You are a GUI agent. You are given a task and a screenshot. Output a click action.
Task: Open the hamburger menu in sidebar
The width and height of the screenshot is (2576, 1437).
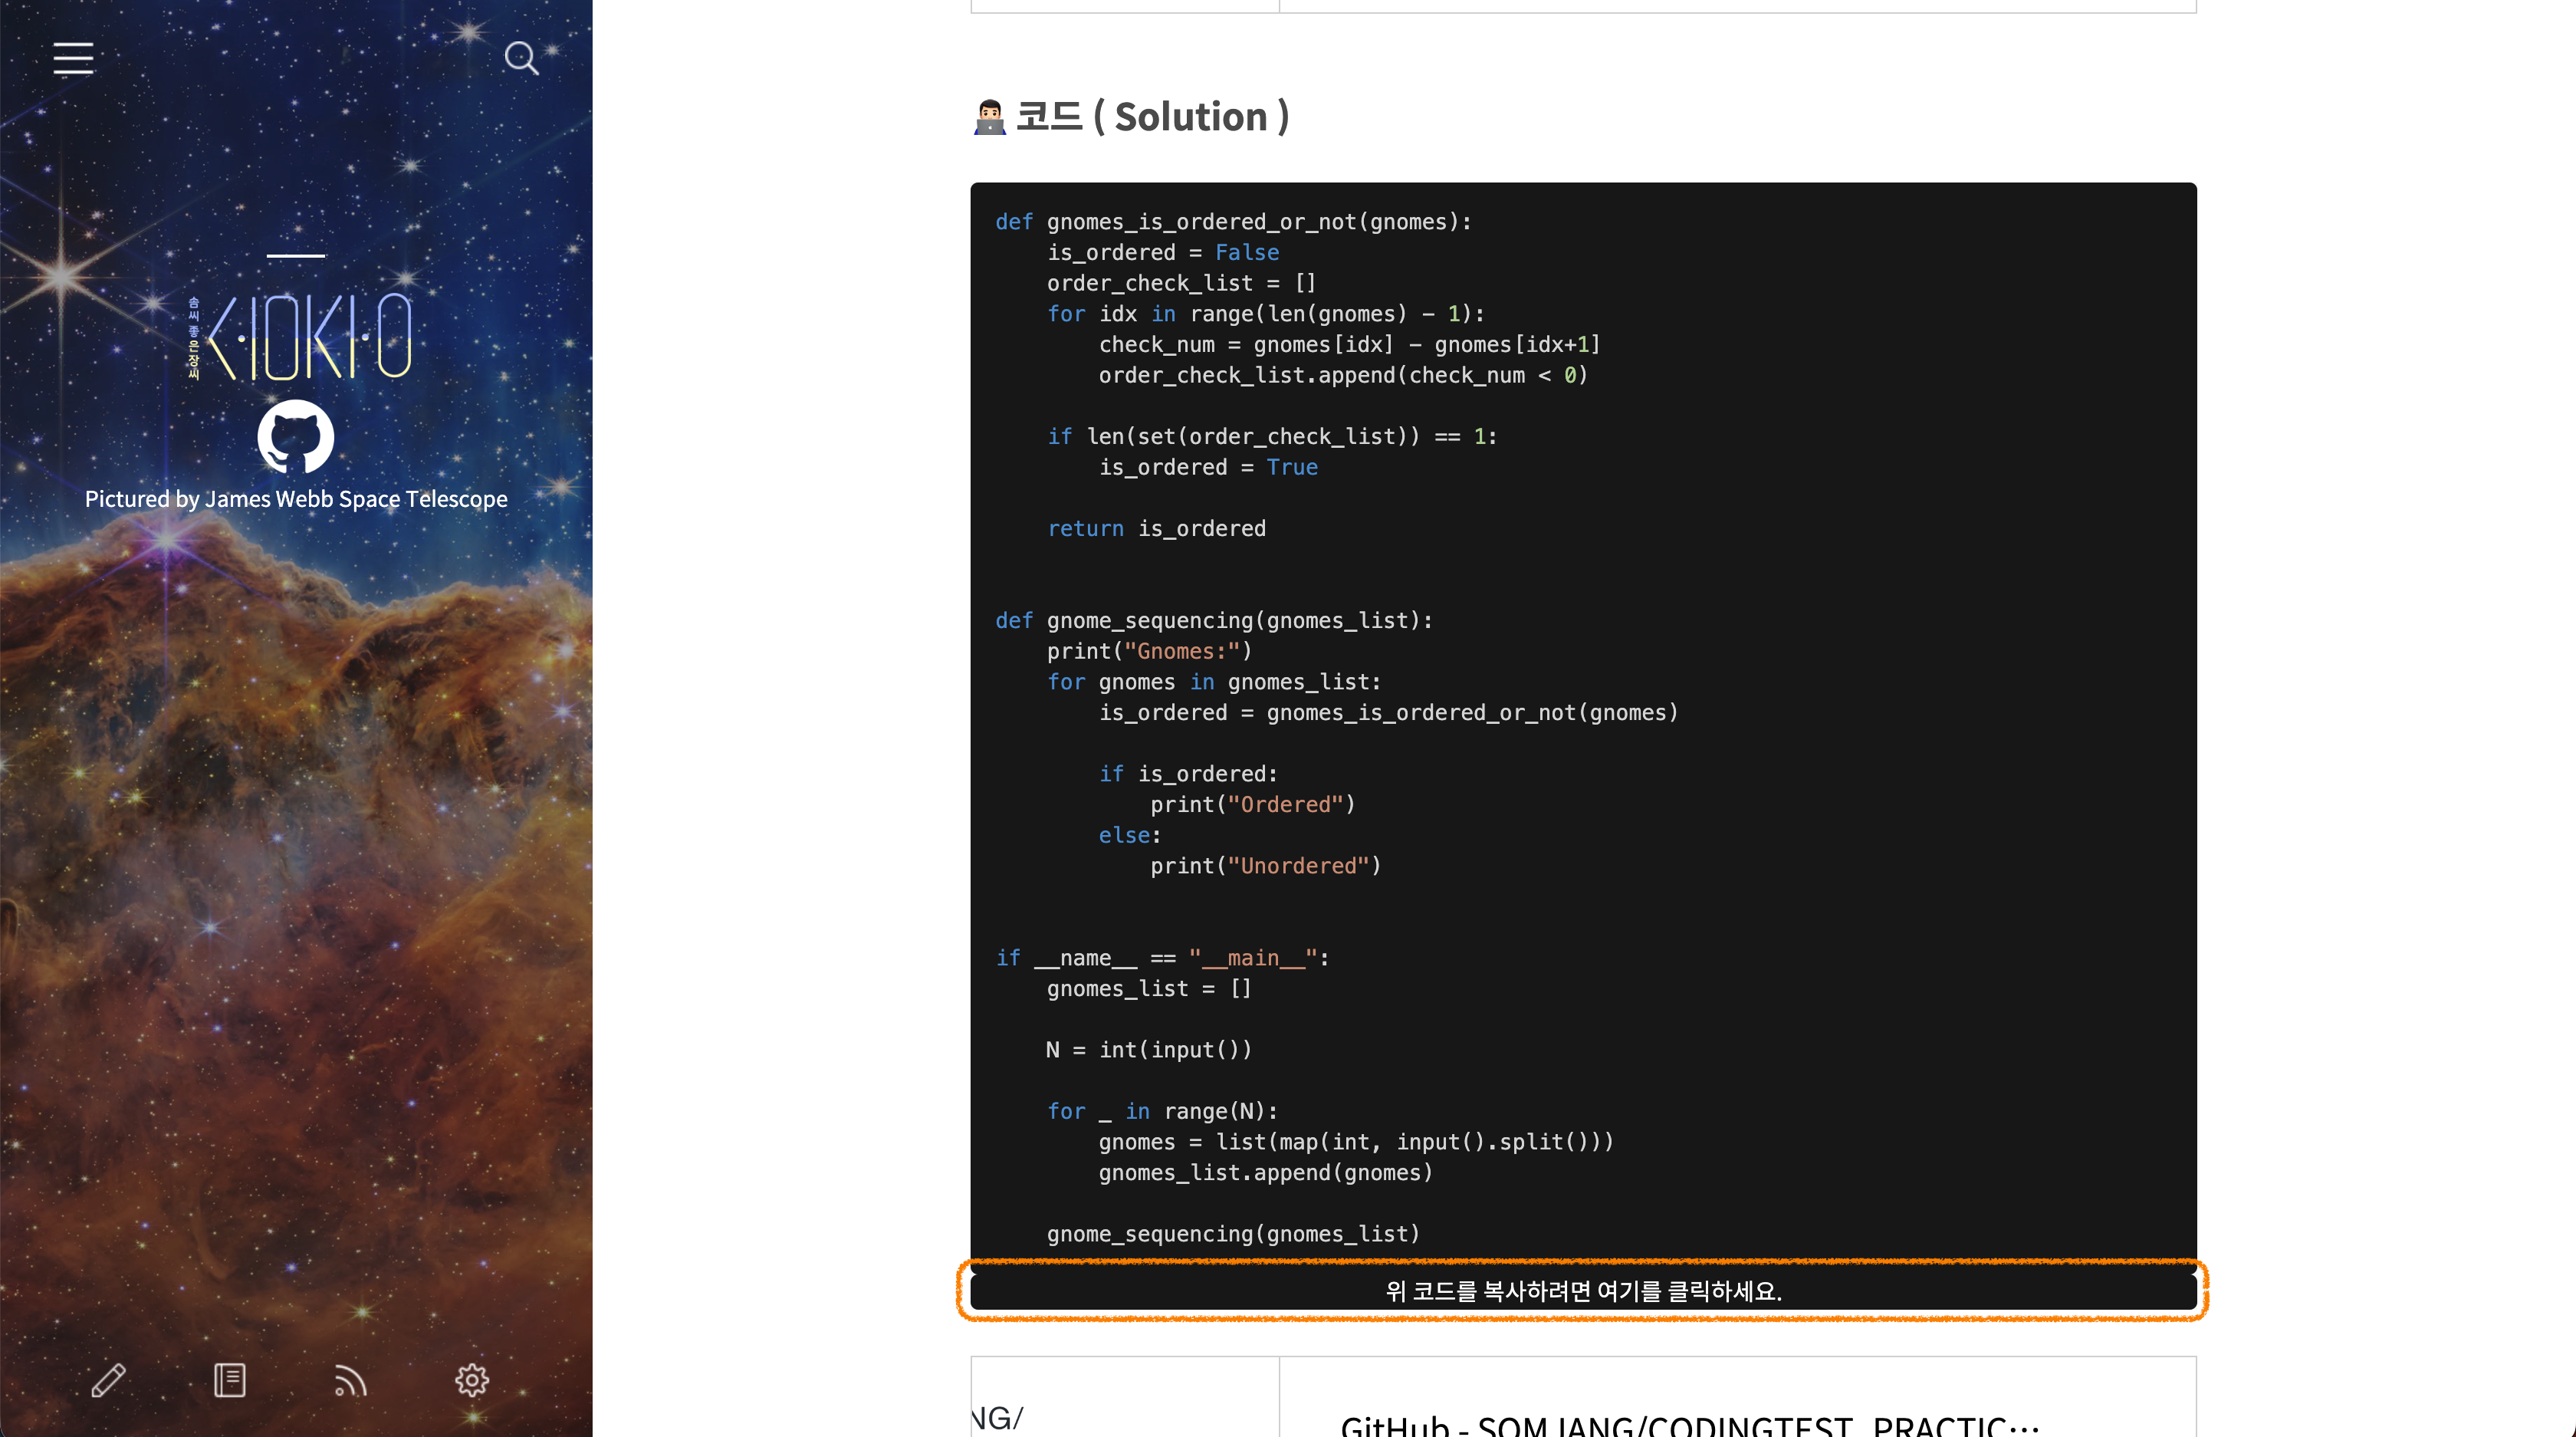73,59
